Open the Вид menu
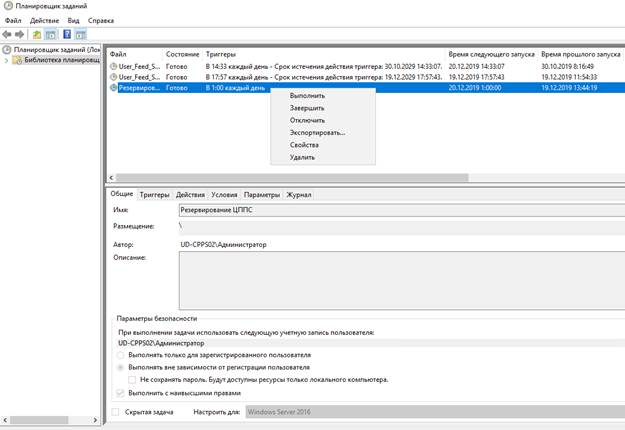625x430 pixels. 73,21
